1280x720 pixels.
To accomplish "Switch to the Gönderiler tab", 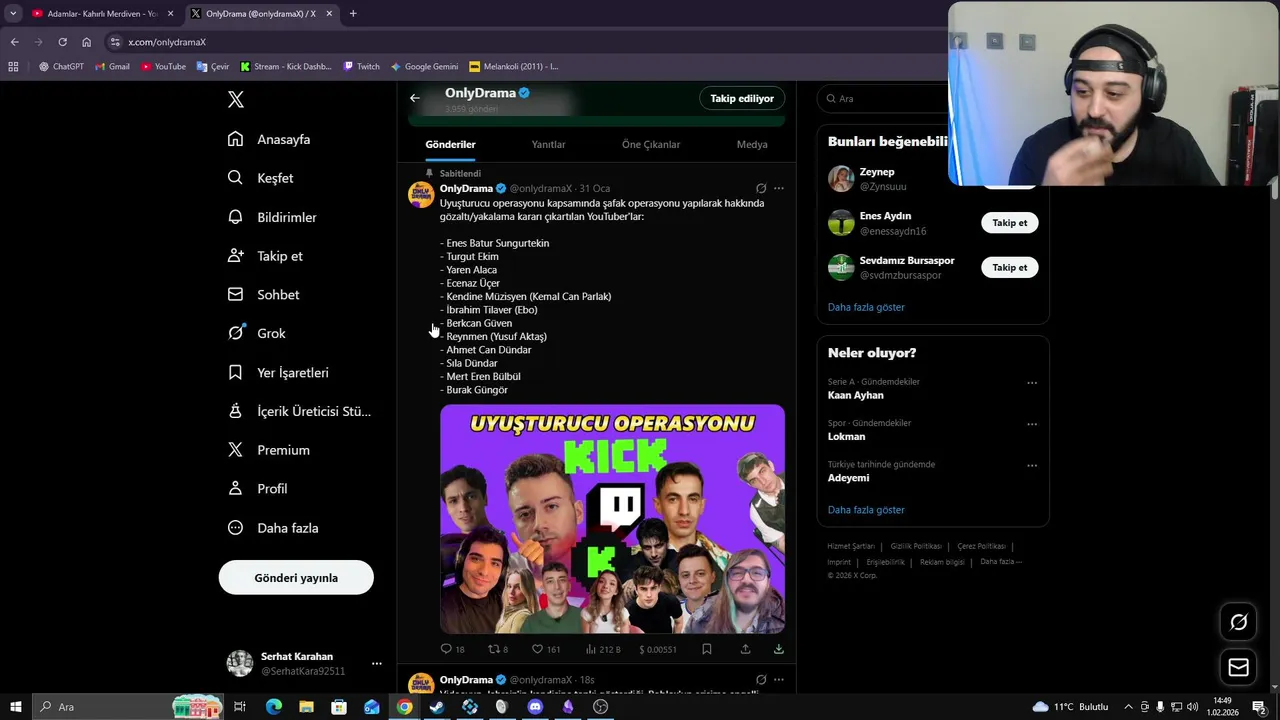I will click(450, 144).
